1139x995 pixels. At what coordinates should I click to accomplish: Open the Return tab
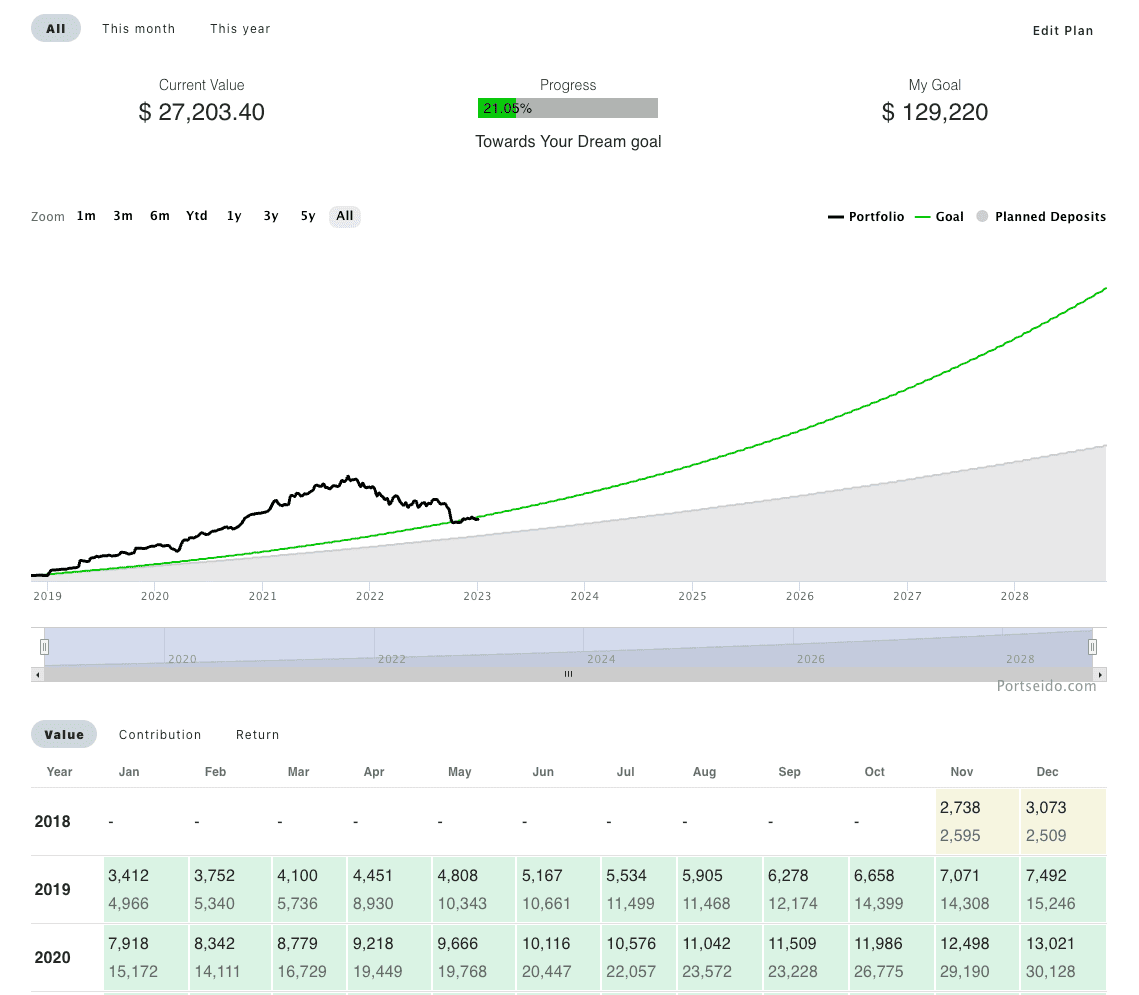(x=257, y=734)
